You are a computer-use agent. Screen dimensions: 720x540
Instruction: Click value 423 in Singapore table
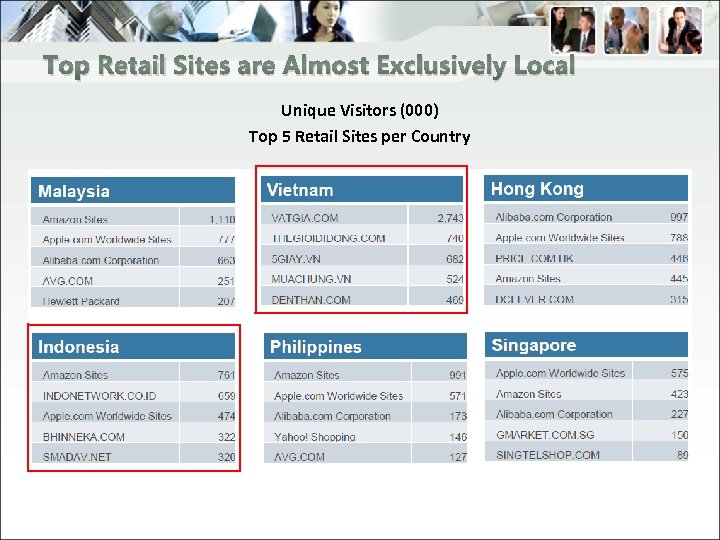[x=679, y=394]
